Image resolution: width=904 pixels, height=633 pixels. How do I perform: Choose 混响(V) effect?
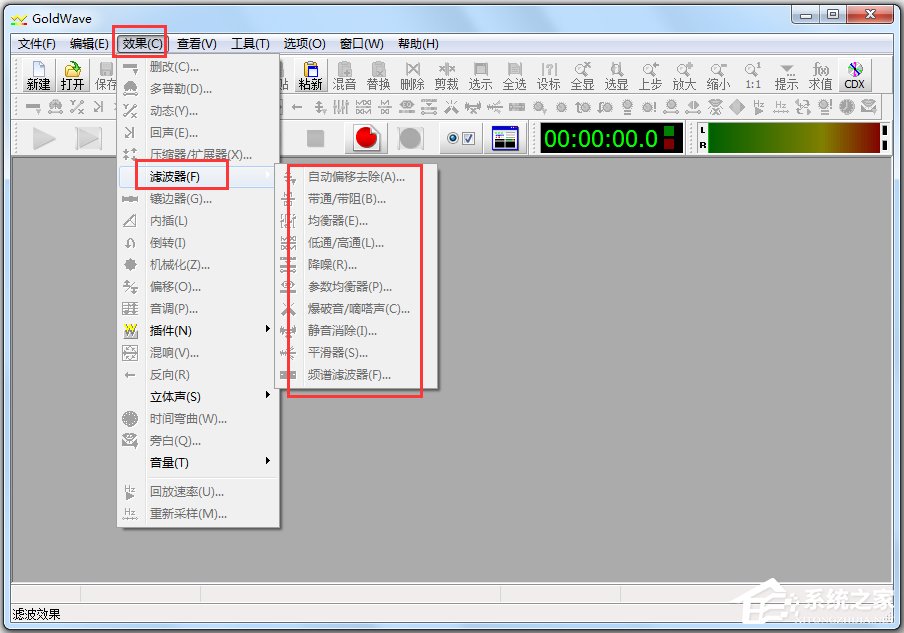tap(197, 352)
